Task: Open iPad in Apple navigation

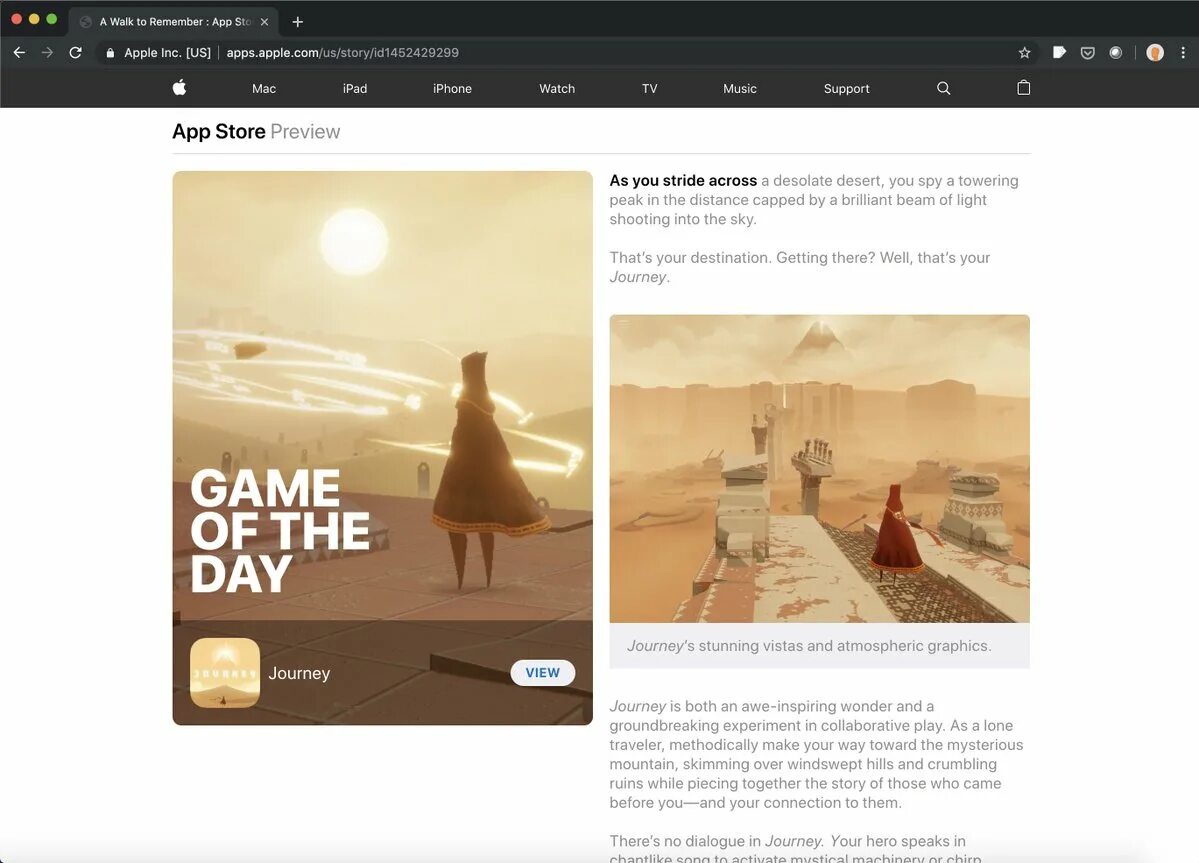Action: point(355,89)
